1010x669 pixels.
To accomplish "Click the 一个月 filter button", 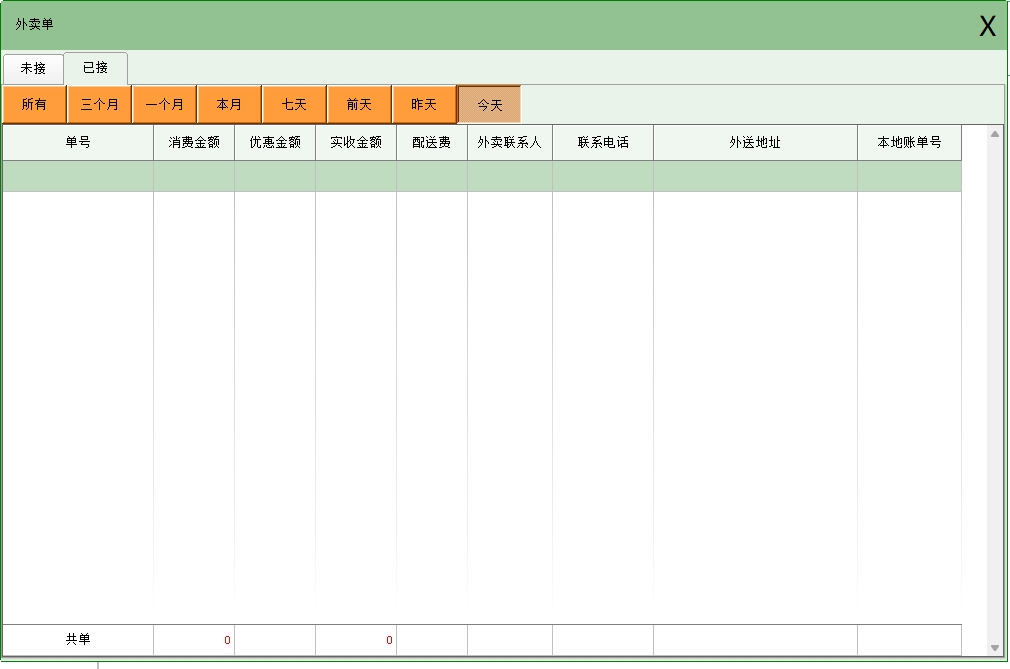I will click(x=164, y=104).
